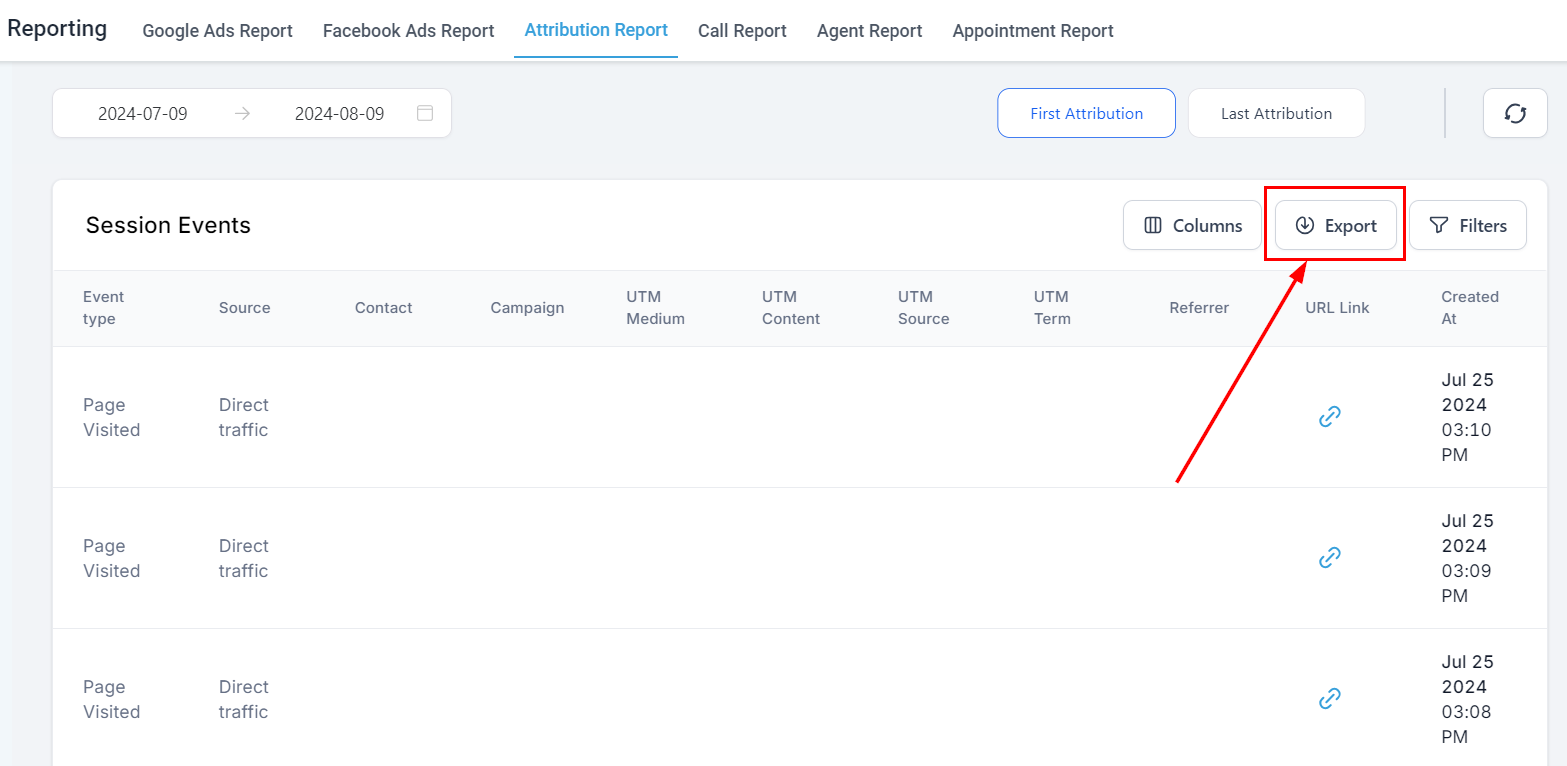Open the Filters panel
The height and width of the screenshot is (766, 1567).
pyautogui.click(x=1467, y=225)
